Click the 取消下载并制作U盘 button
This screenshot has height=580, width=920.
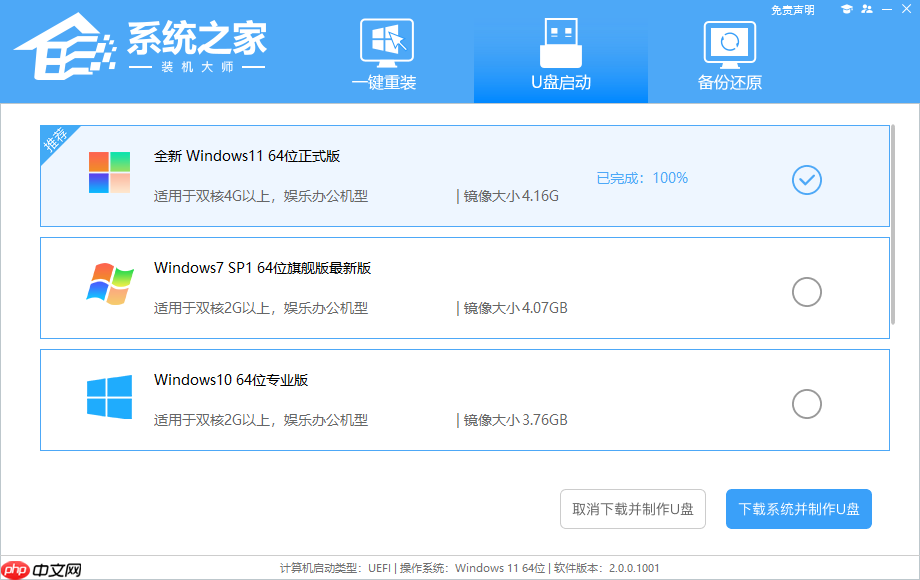[633, 509]
